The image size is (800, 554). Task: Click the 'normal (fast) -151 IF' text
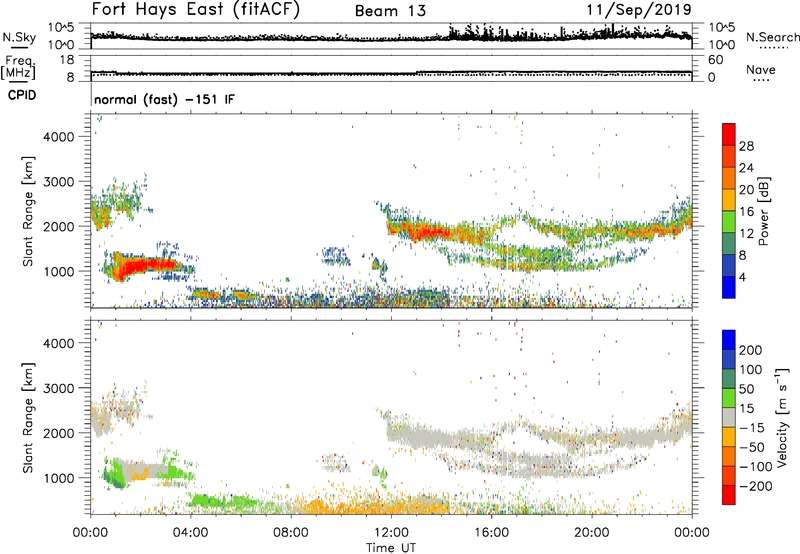(x=164, y=99)
